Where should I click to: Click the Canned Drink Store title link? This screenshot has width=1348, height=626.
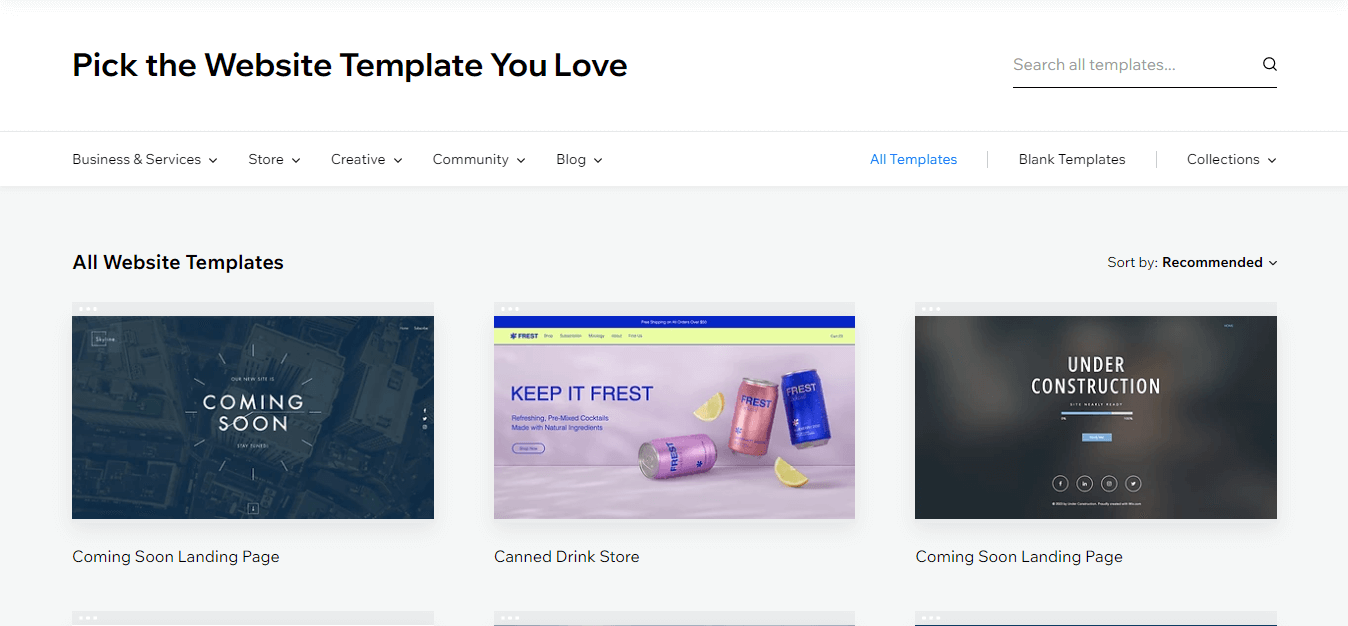click(x=566, y=557)
